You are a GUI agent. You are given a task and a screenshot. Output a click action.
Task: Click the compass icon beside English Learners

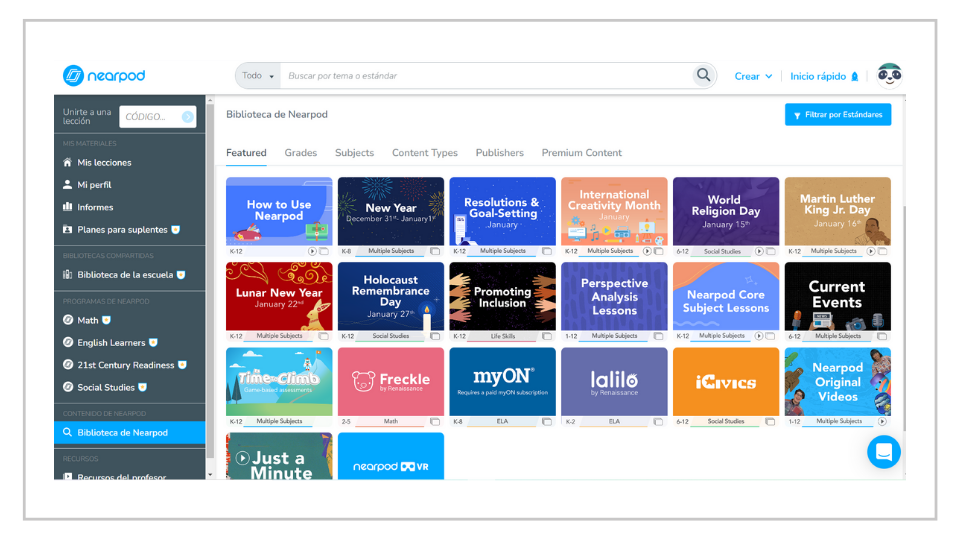[68, 342]
